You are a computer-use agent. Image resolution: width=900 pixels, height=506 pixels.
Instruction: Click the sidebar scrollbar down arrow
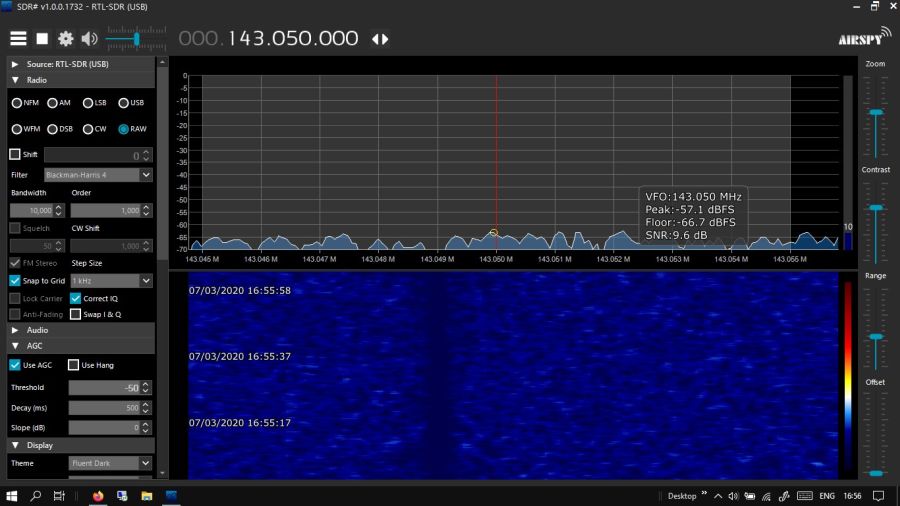(162, 473)
